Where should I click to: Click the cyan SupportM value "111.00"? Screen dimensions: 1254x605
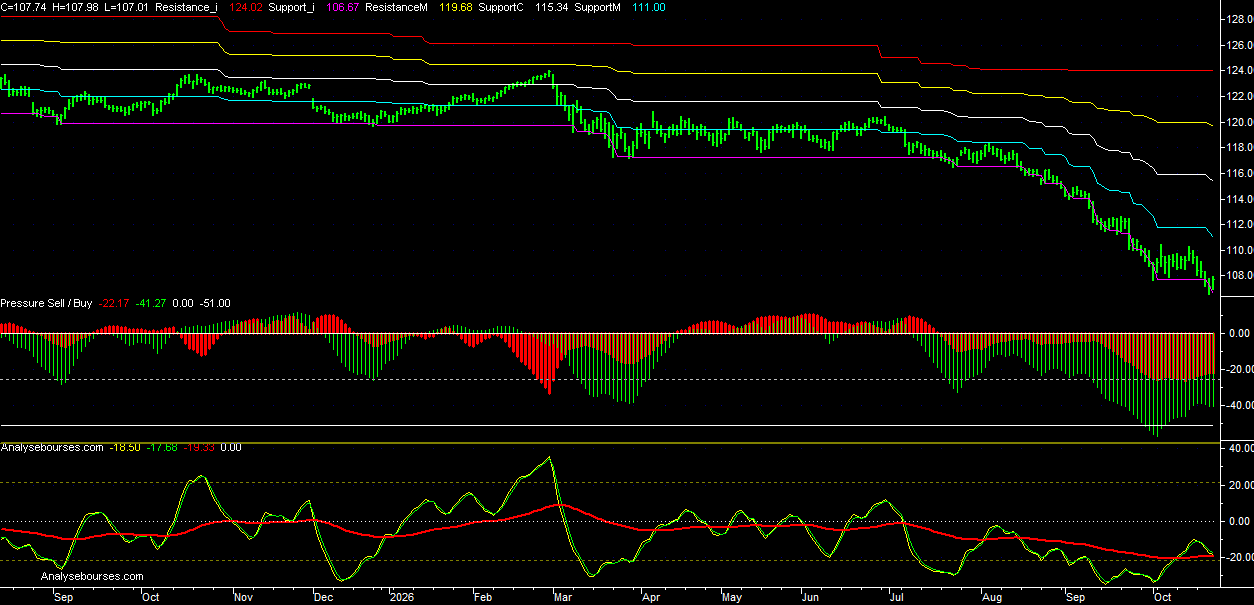coord(649,7)
